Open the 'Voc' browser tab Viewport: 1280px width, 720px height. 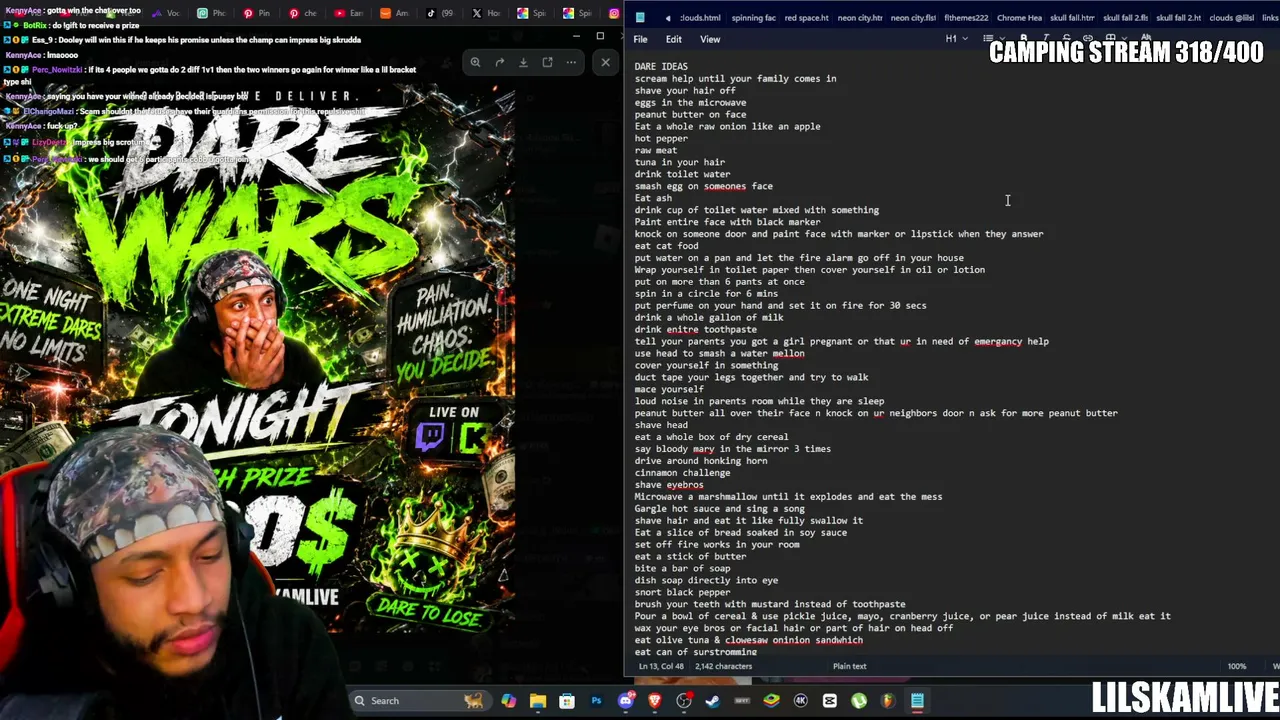165,13
